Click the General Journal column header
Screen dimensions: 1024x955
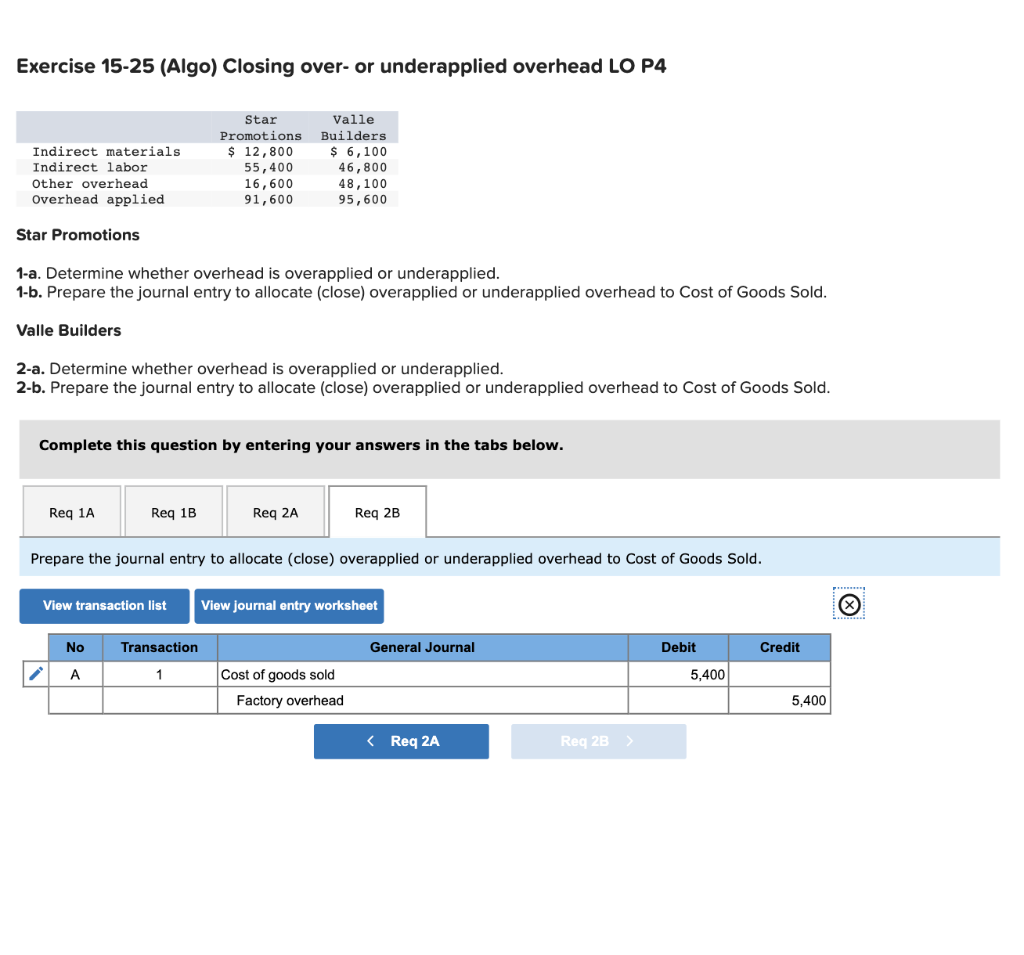422,647
